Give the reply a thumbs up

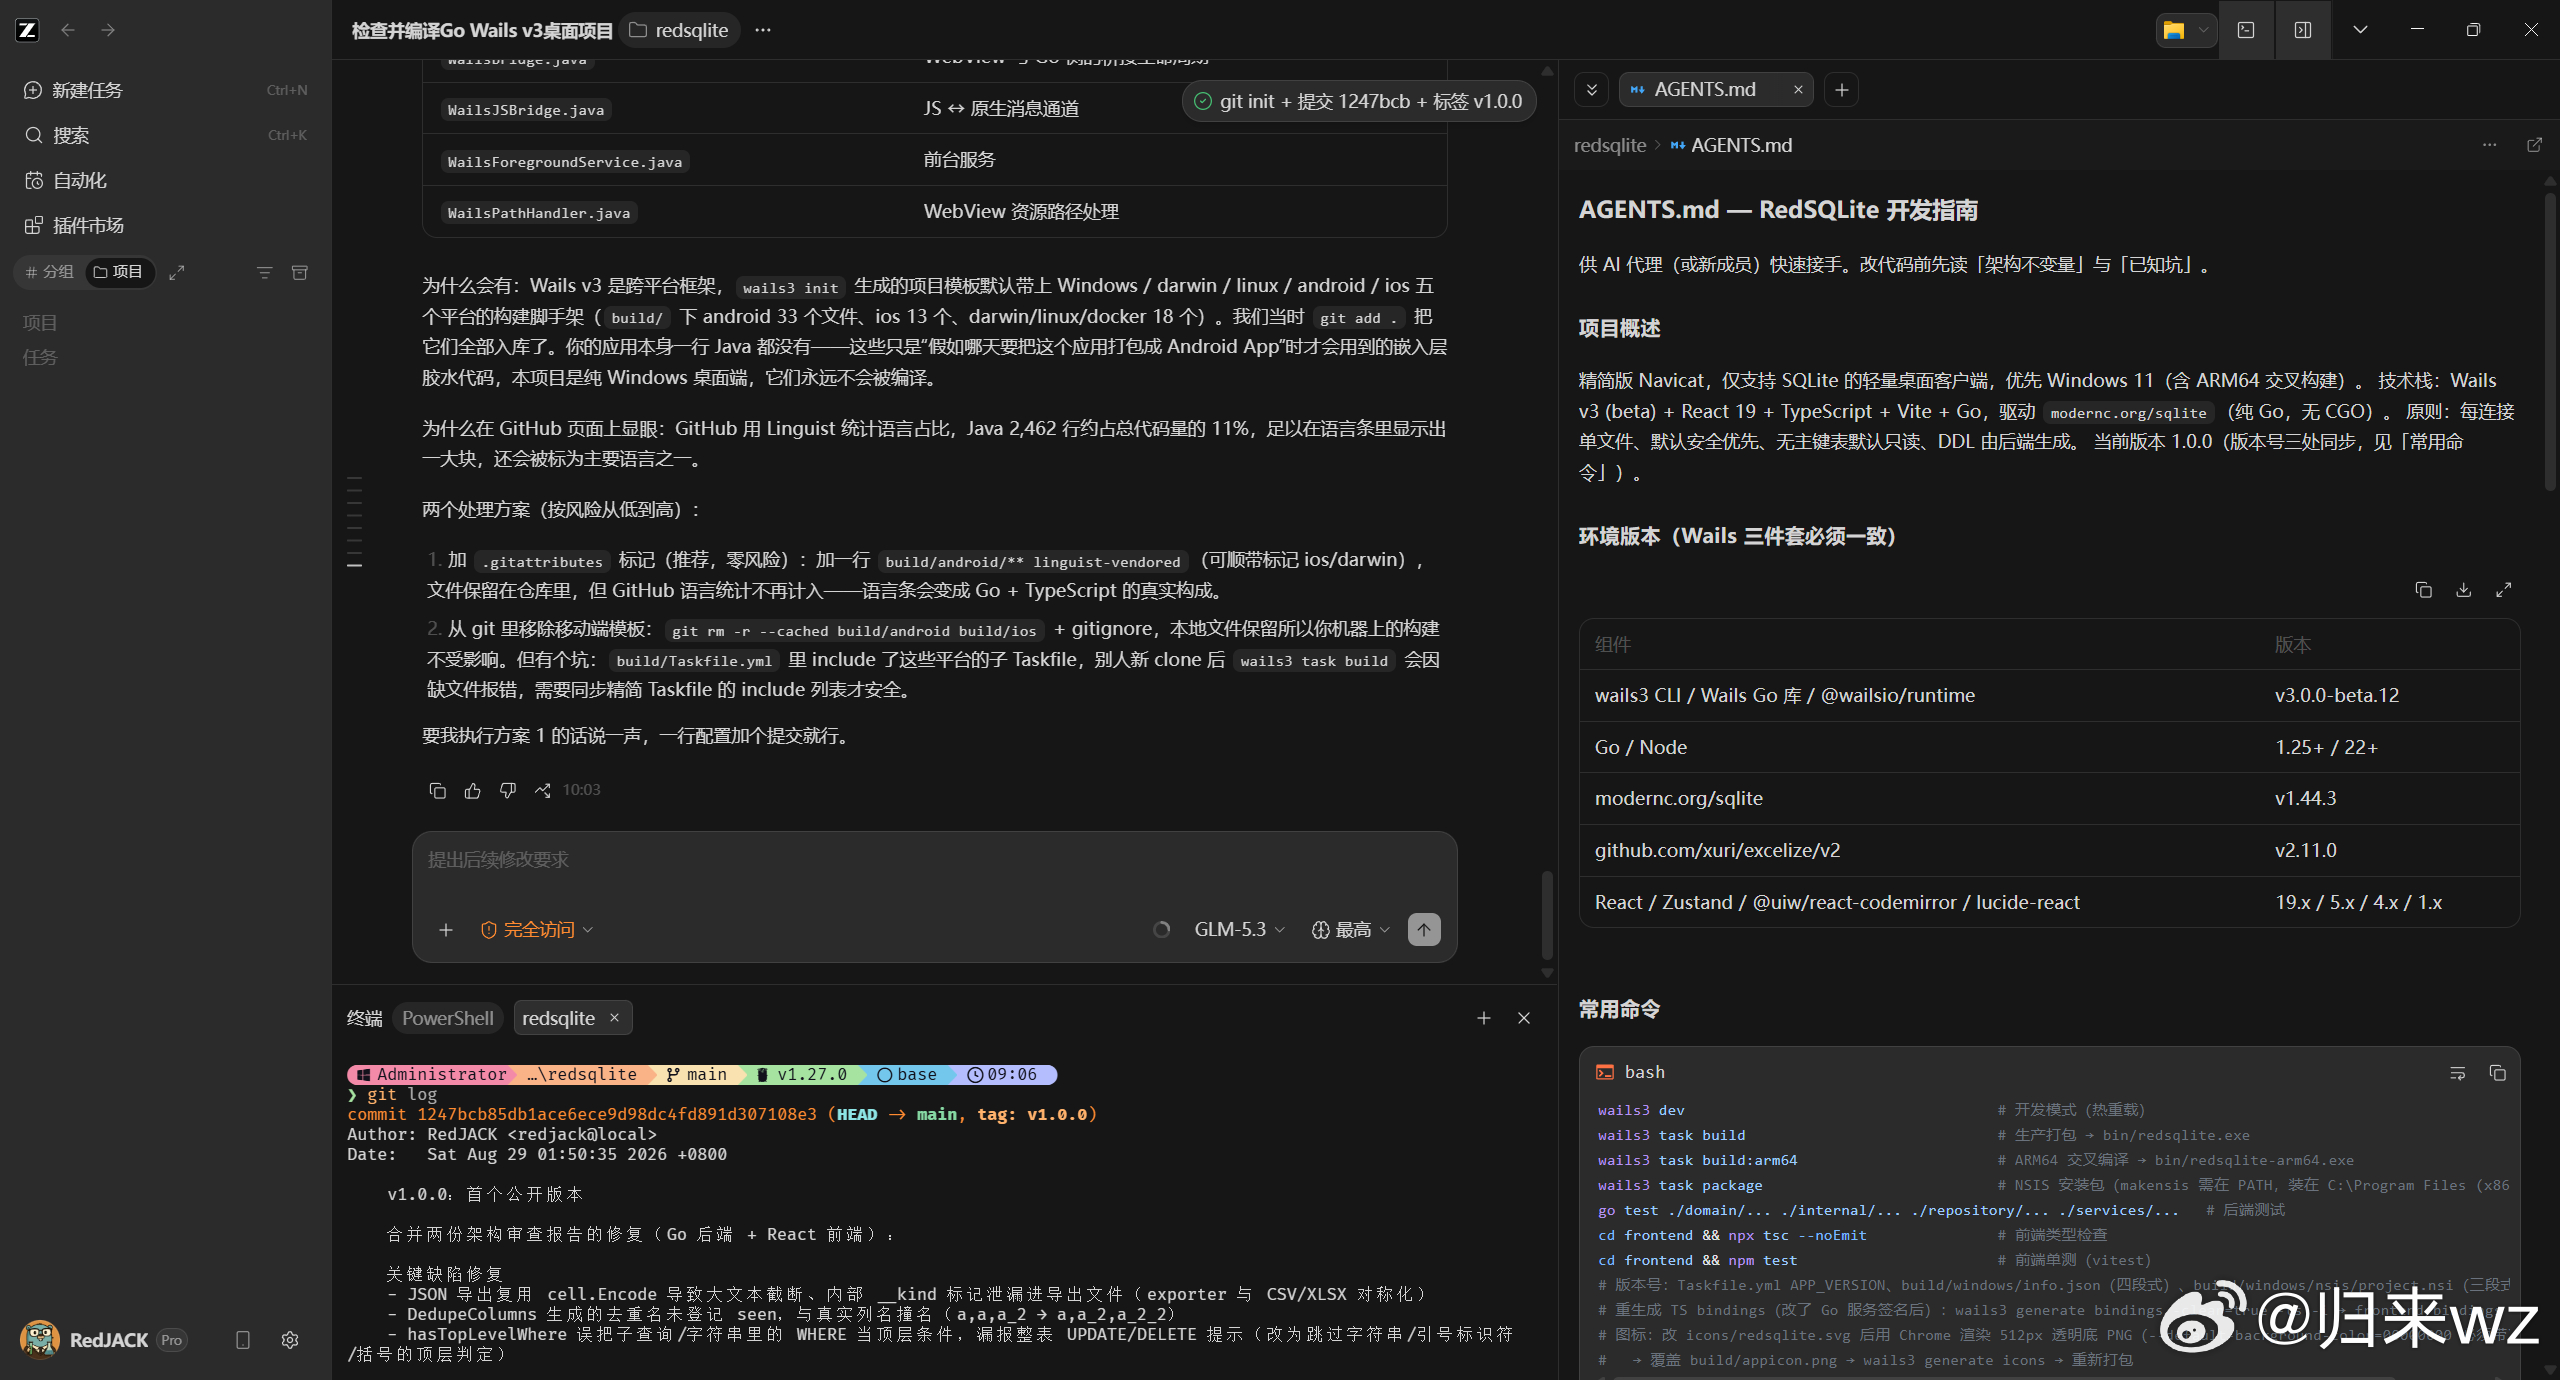tap(473, 790)
